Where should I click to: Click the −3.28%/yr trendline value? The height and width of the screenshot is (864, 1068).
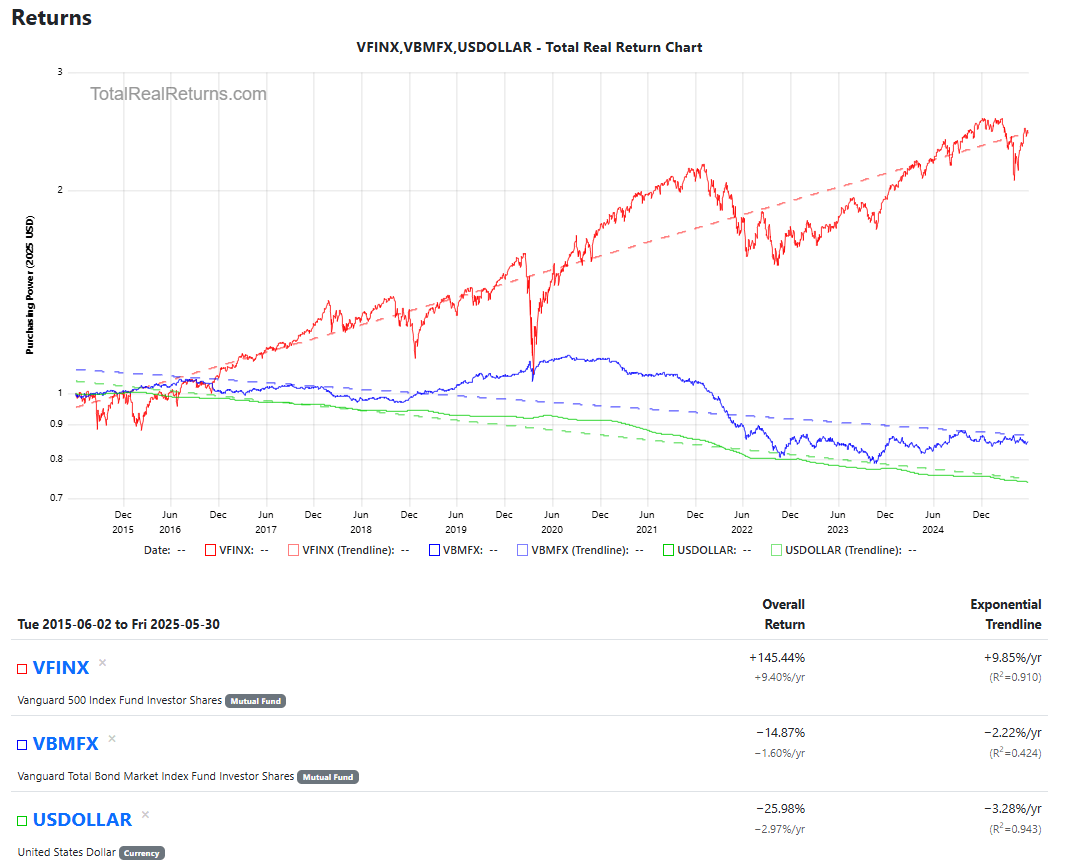(x=1012, y=809)
